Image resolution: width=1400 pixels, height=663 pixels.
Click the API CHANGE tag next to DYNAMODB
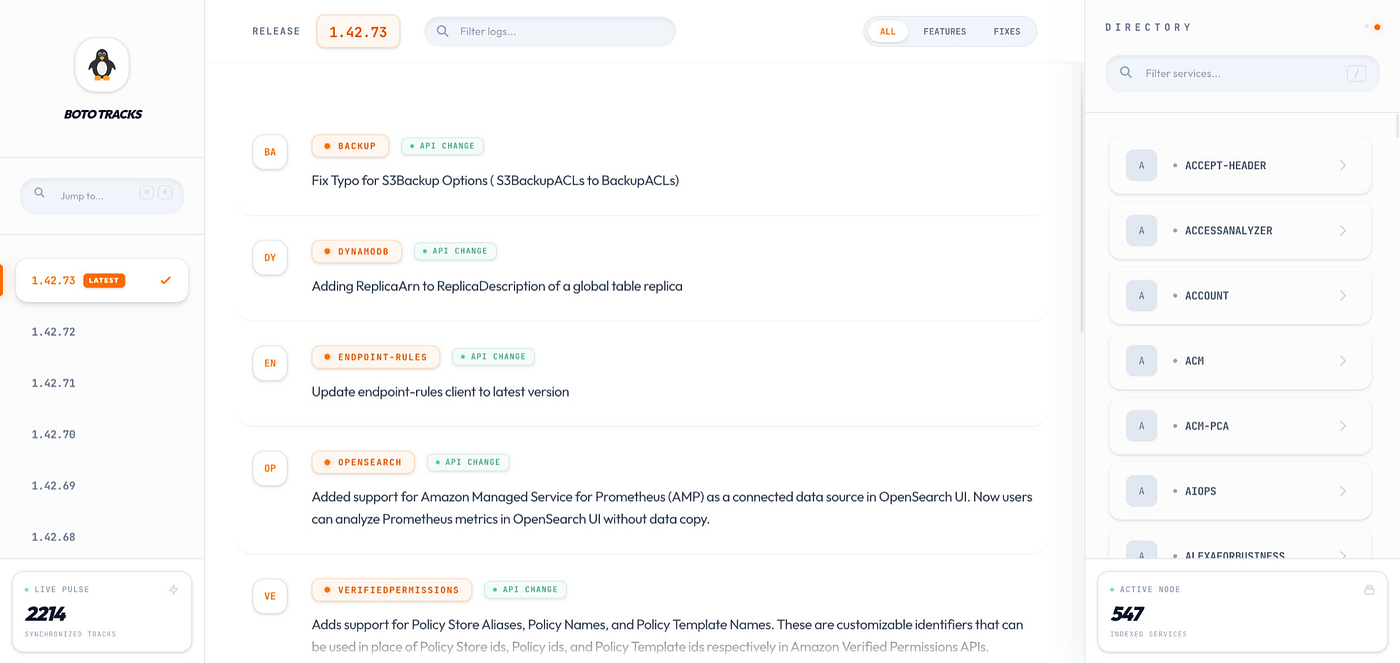click(455, 251)
